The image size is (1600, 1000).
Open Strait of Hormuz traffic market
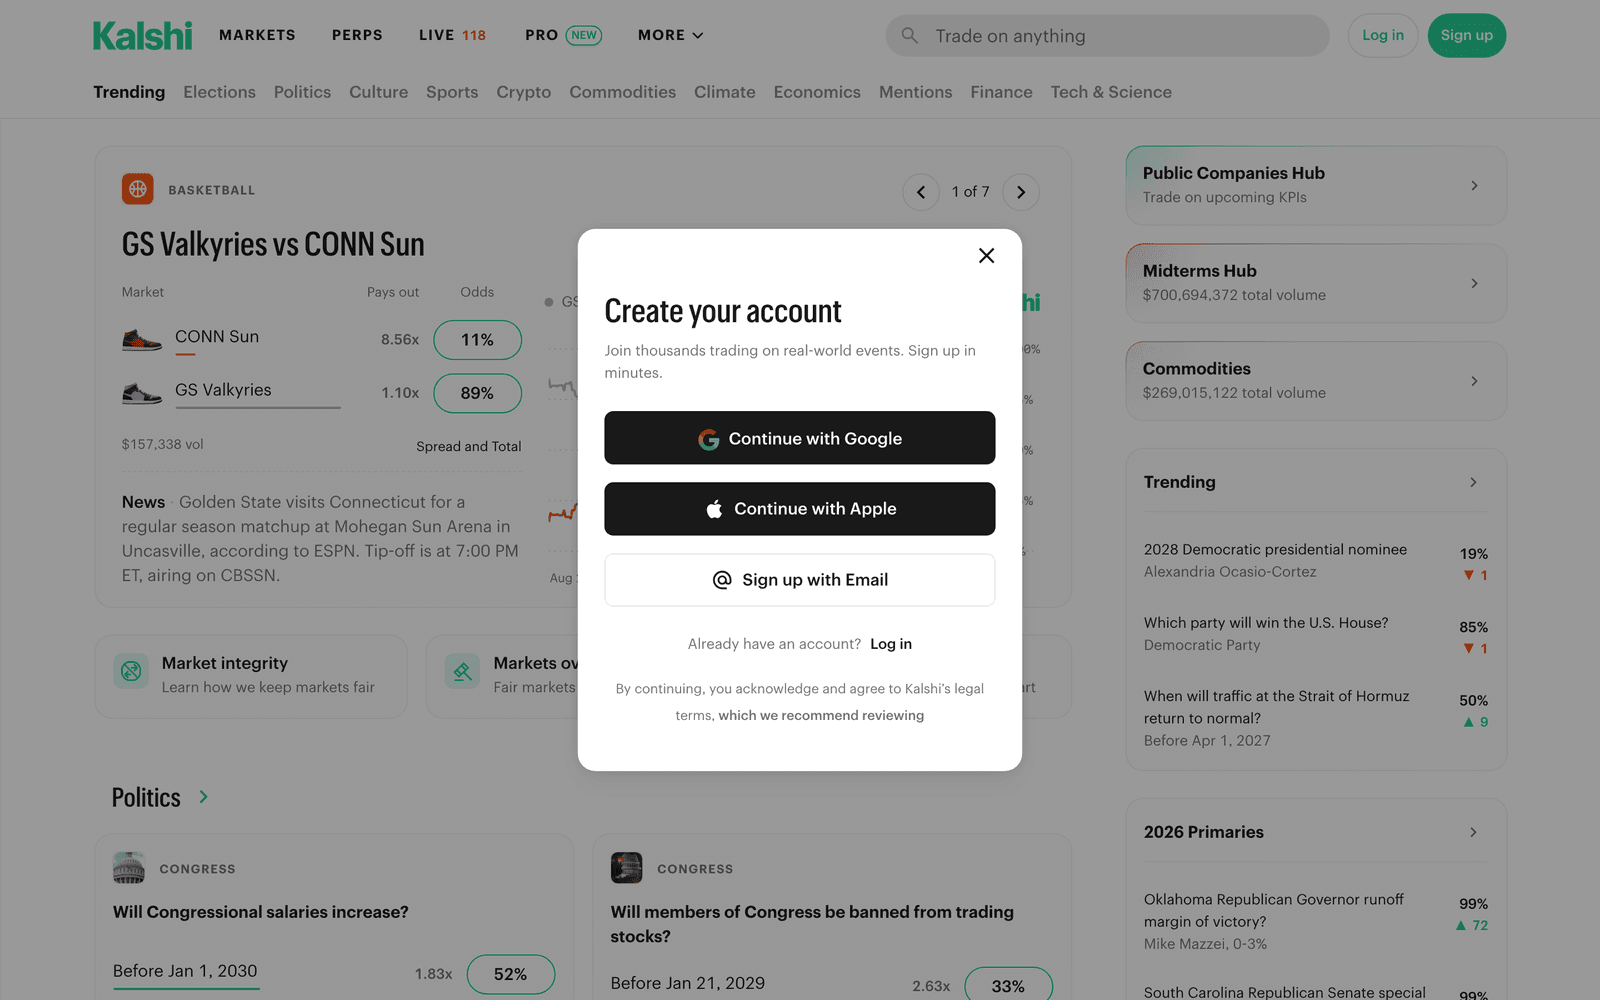pos(1277,707)
